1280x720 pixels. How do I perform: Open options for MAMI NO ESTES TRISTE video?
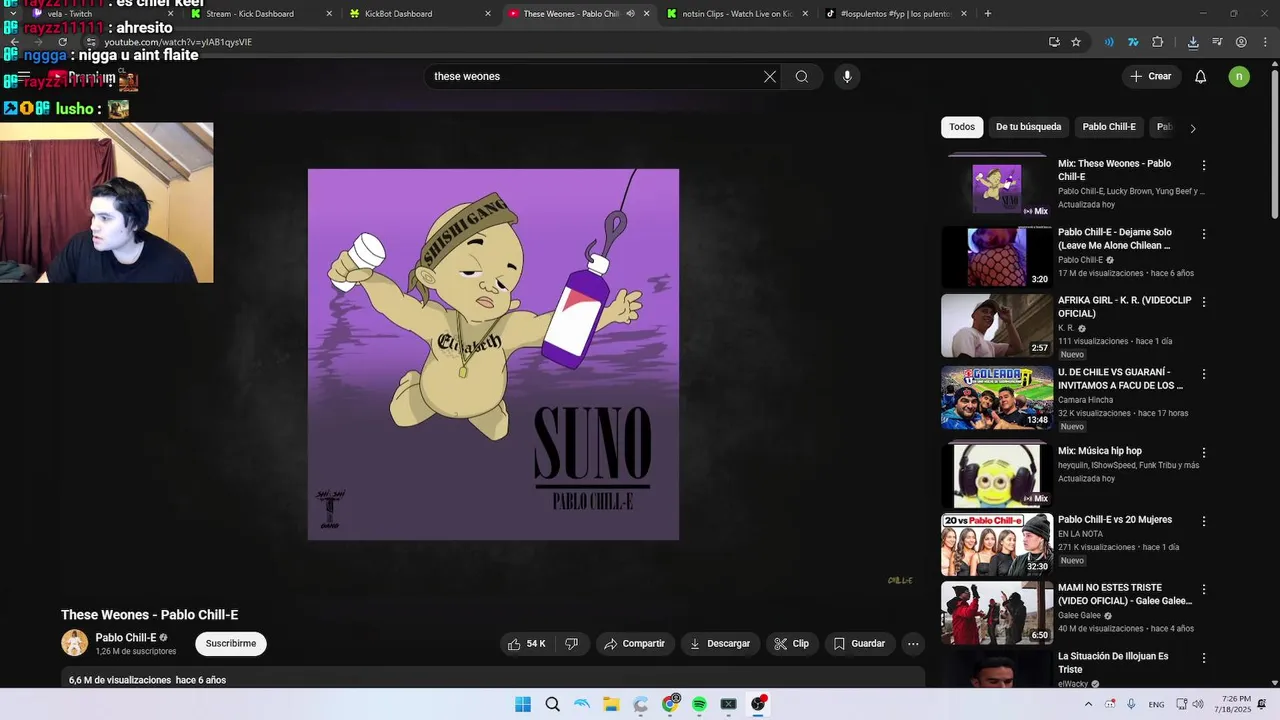(1204, 590)
